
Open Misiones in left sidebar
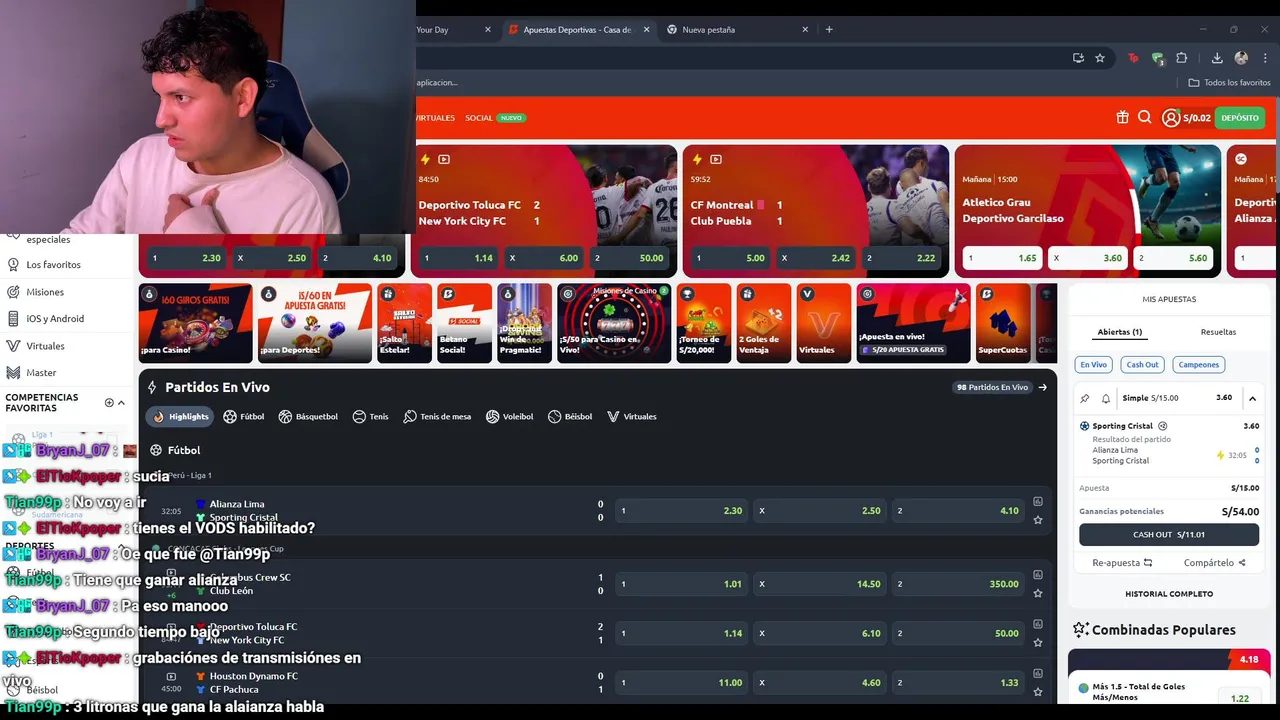click(45, 292)
